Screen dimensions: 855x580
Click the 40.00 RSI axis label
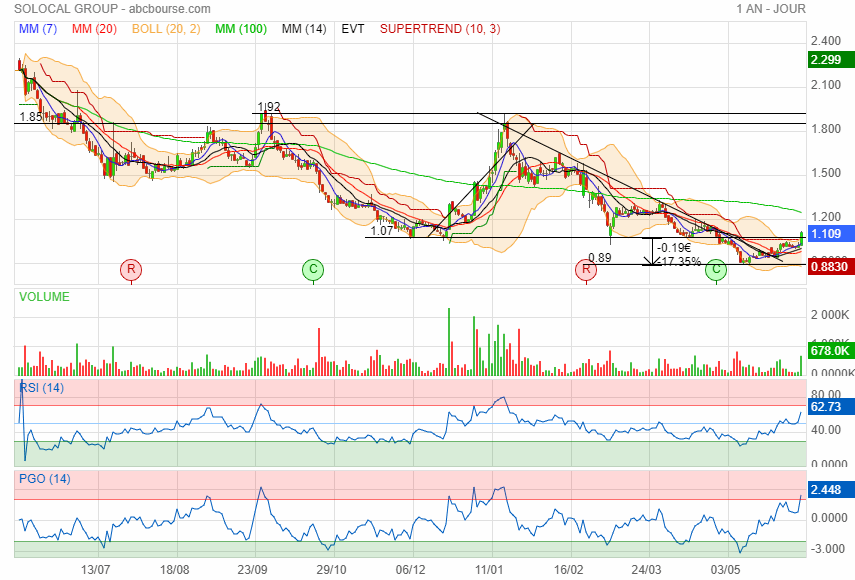pos(826,430)
